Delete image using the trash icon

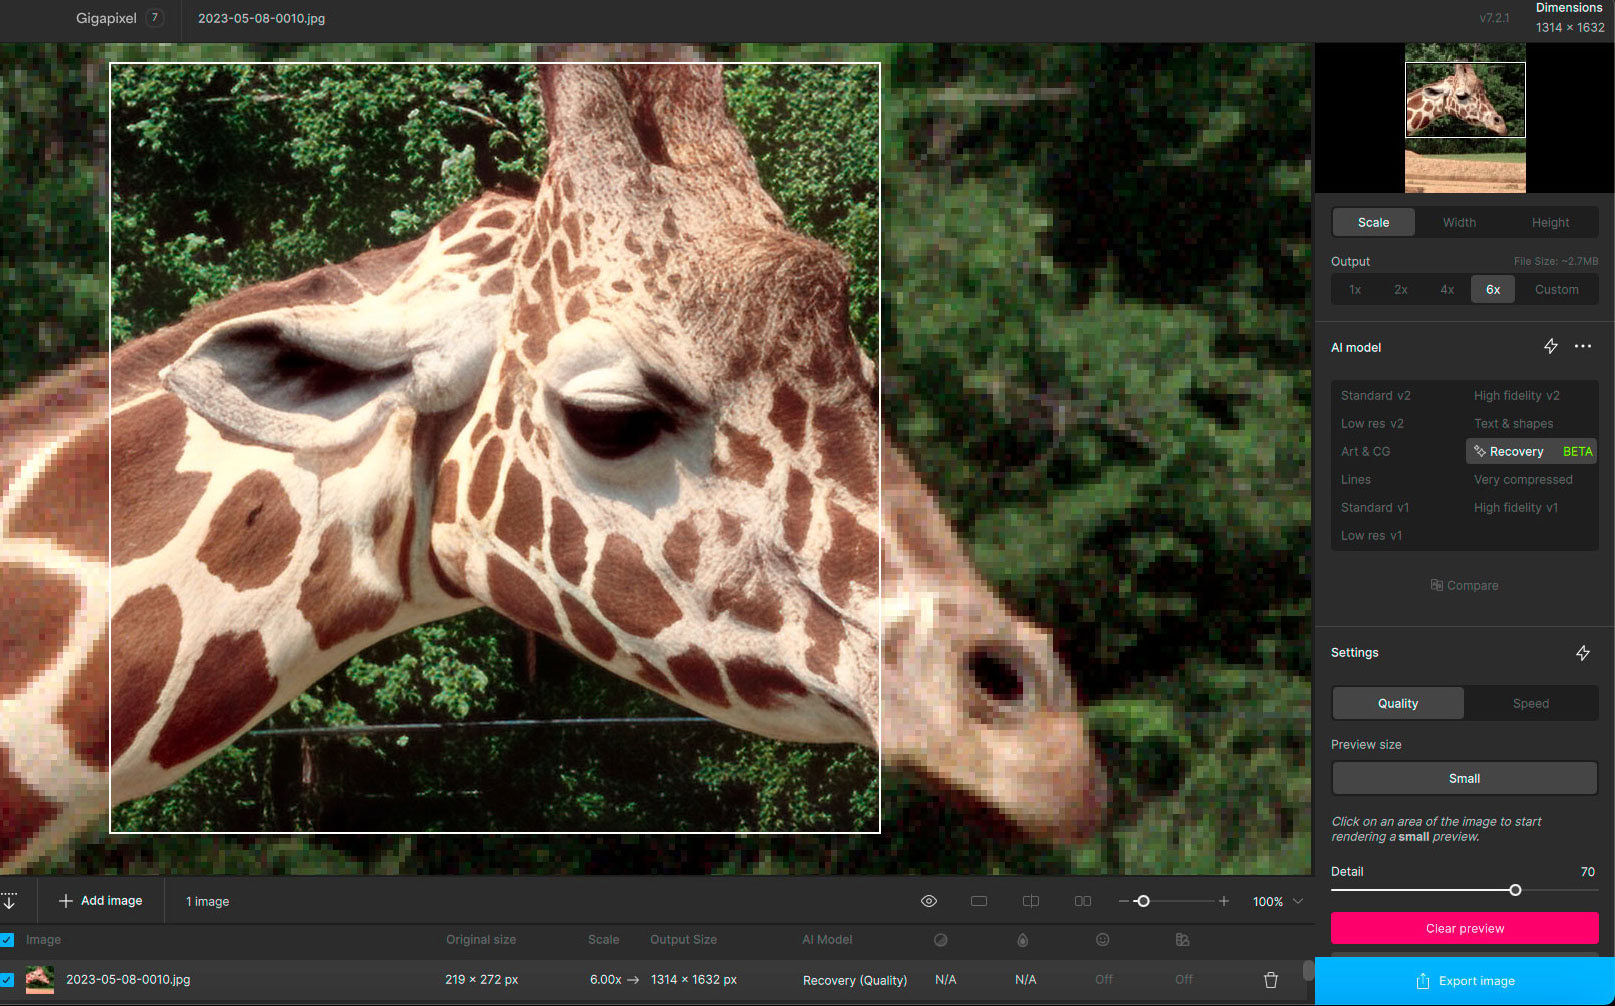(x=1271, y=980)
